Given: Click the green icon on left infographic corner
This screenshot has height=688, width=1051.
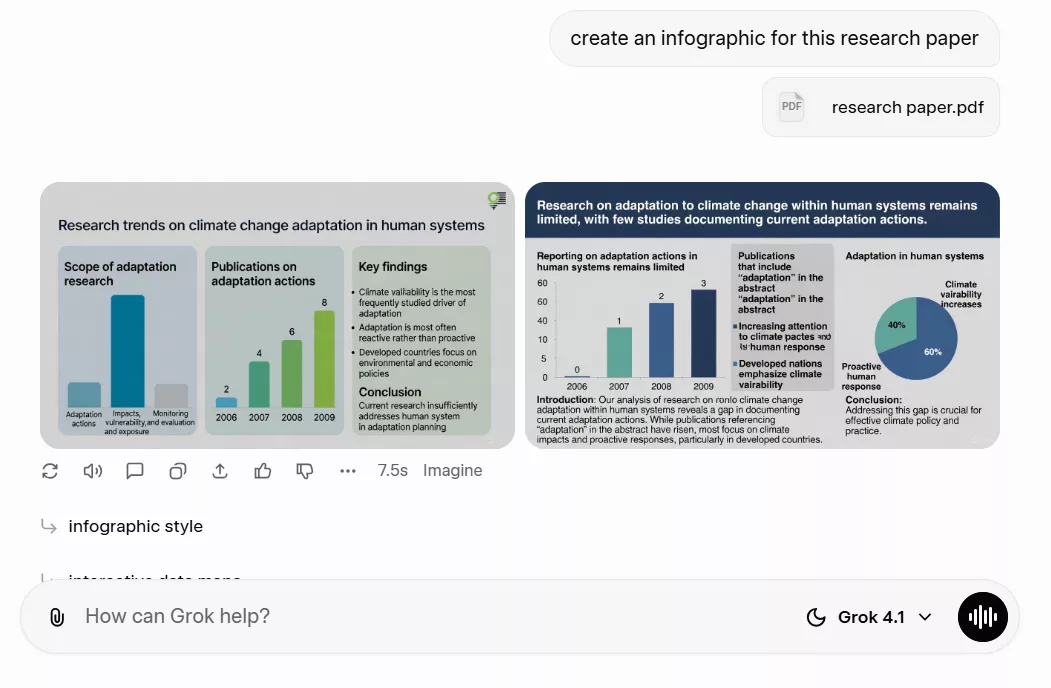Looking at the screenshot, I should click(495, 200).
